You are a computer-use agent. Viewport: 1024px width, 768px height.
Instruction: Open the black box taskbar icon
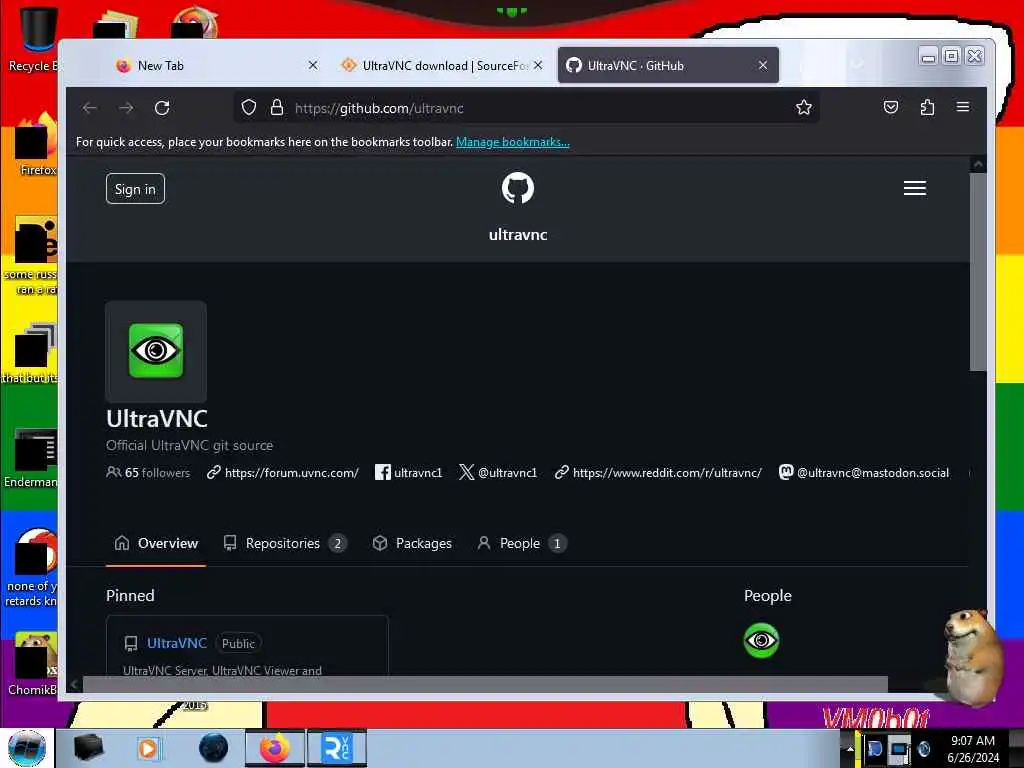[89, 748]
